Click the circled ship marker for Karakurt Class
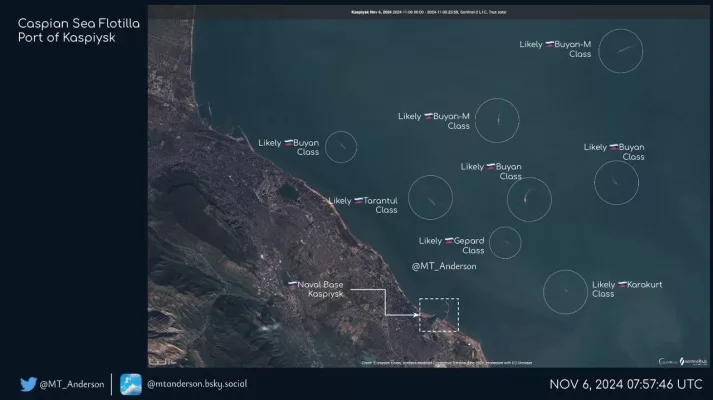This screenshot has width=713, height=400. point(565,291)
